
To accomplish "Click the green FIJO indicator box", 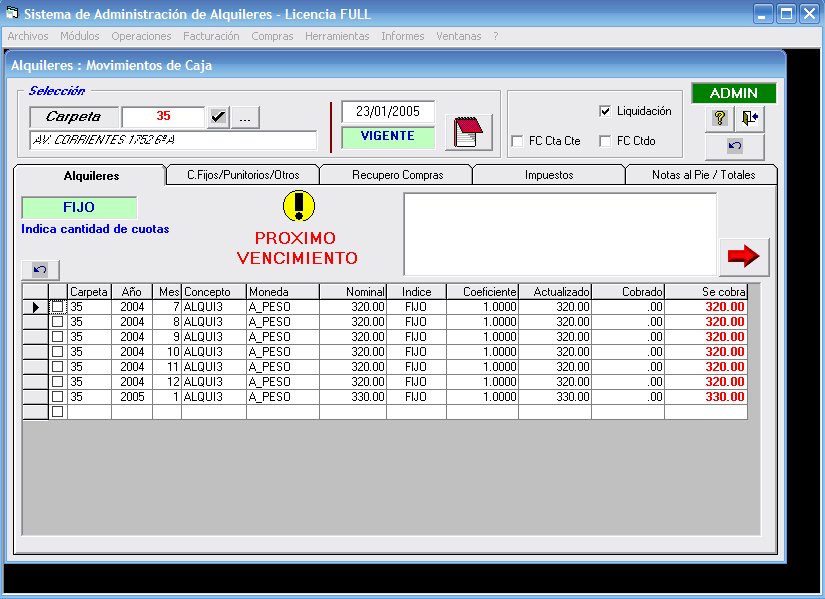I will [x=79, y=207].
